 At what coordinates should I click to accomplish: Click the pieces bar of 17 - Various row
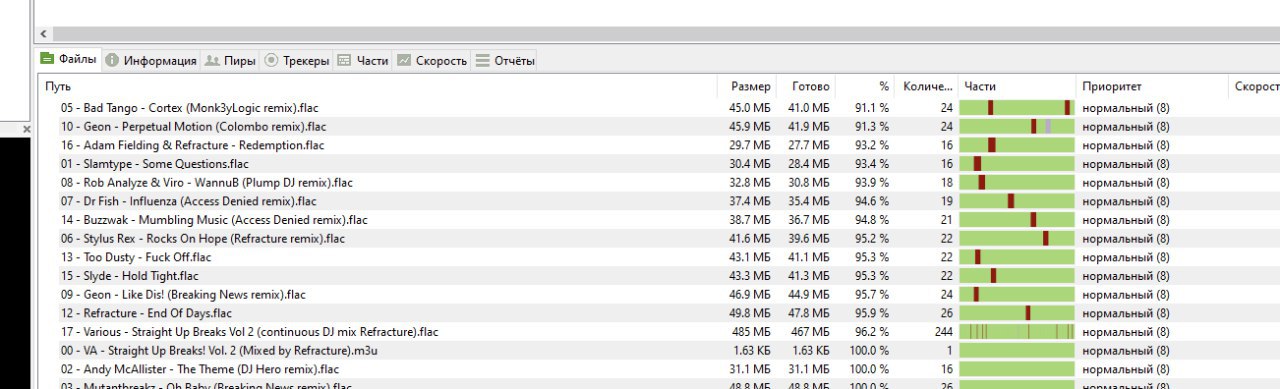(x=1016, y=331)
